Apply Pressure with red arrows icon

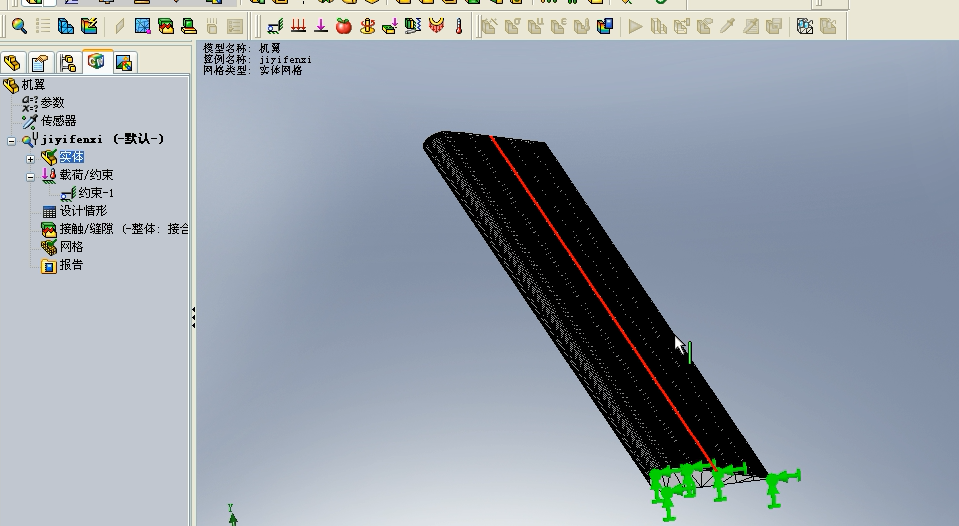pos(298,26)
